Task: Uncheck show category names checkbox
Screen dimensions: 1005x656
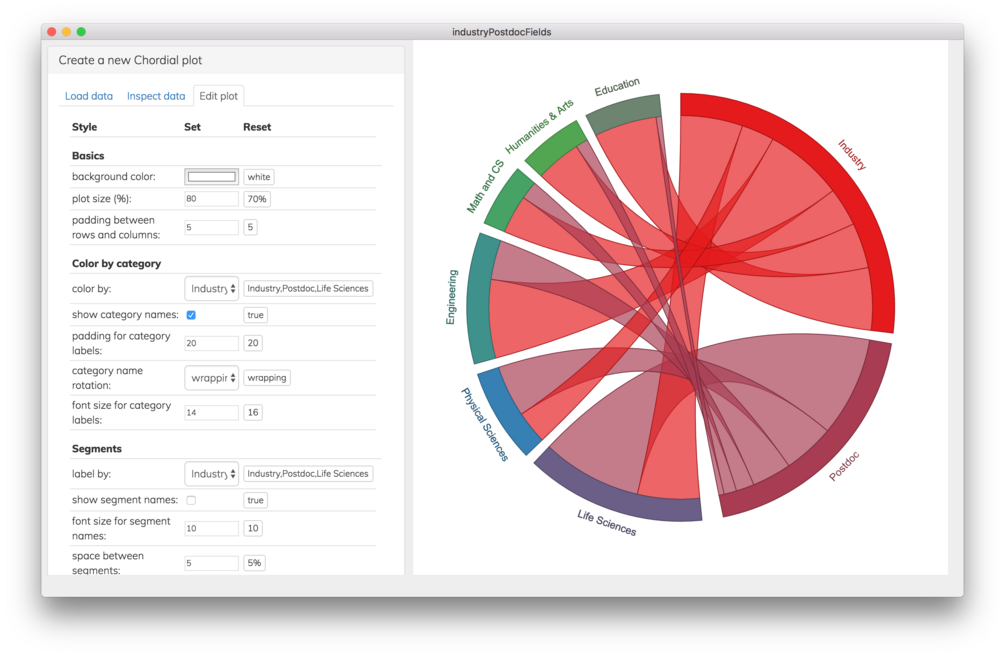Action: (191, 315)
